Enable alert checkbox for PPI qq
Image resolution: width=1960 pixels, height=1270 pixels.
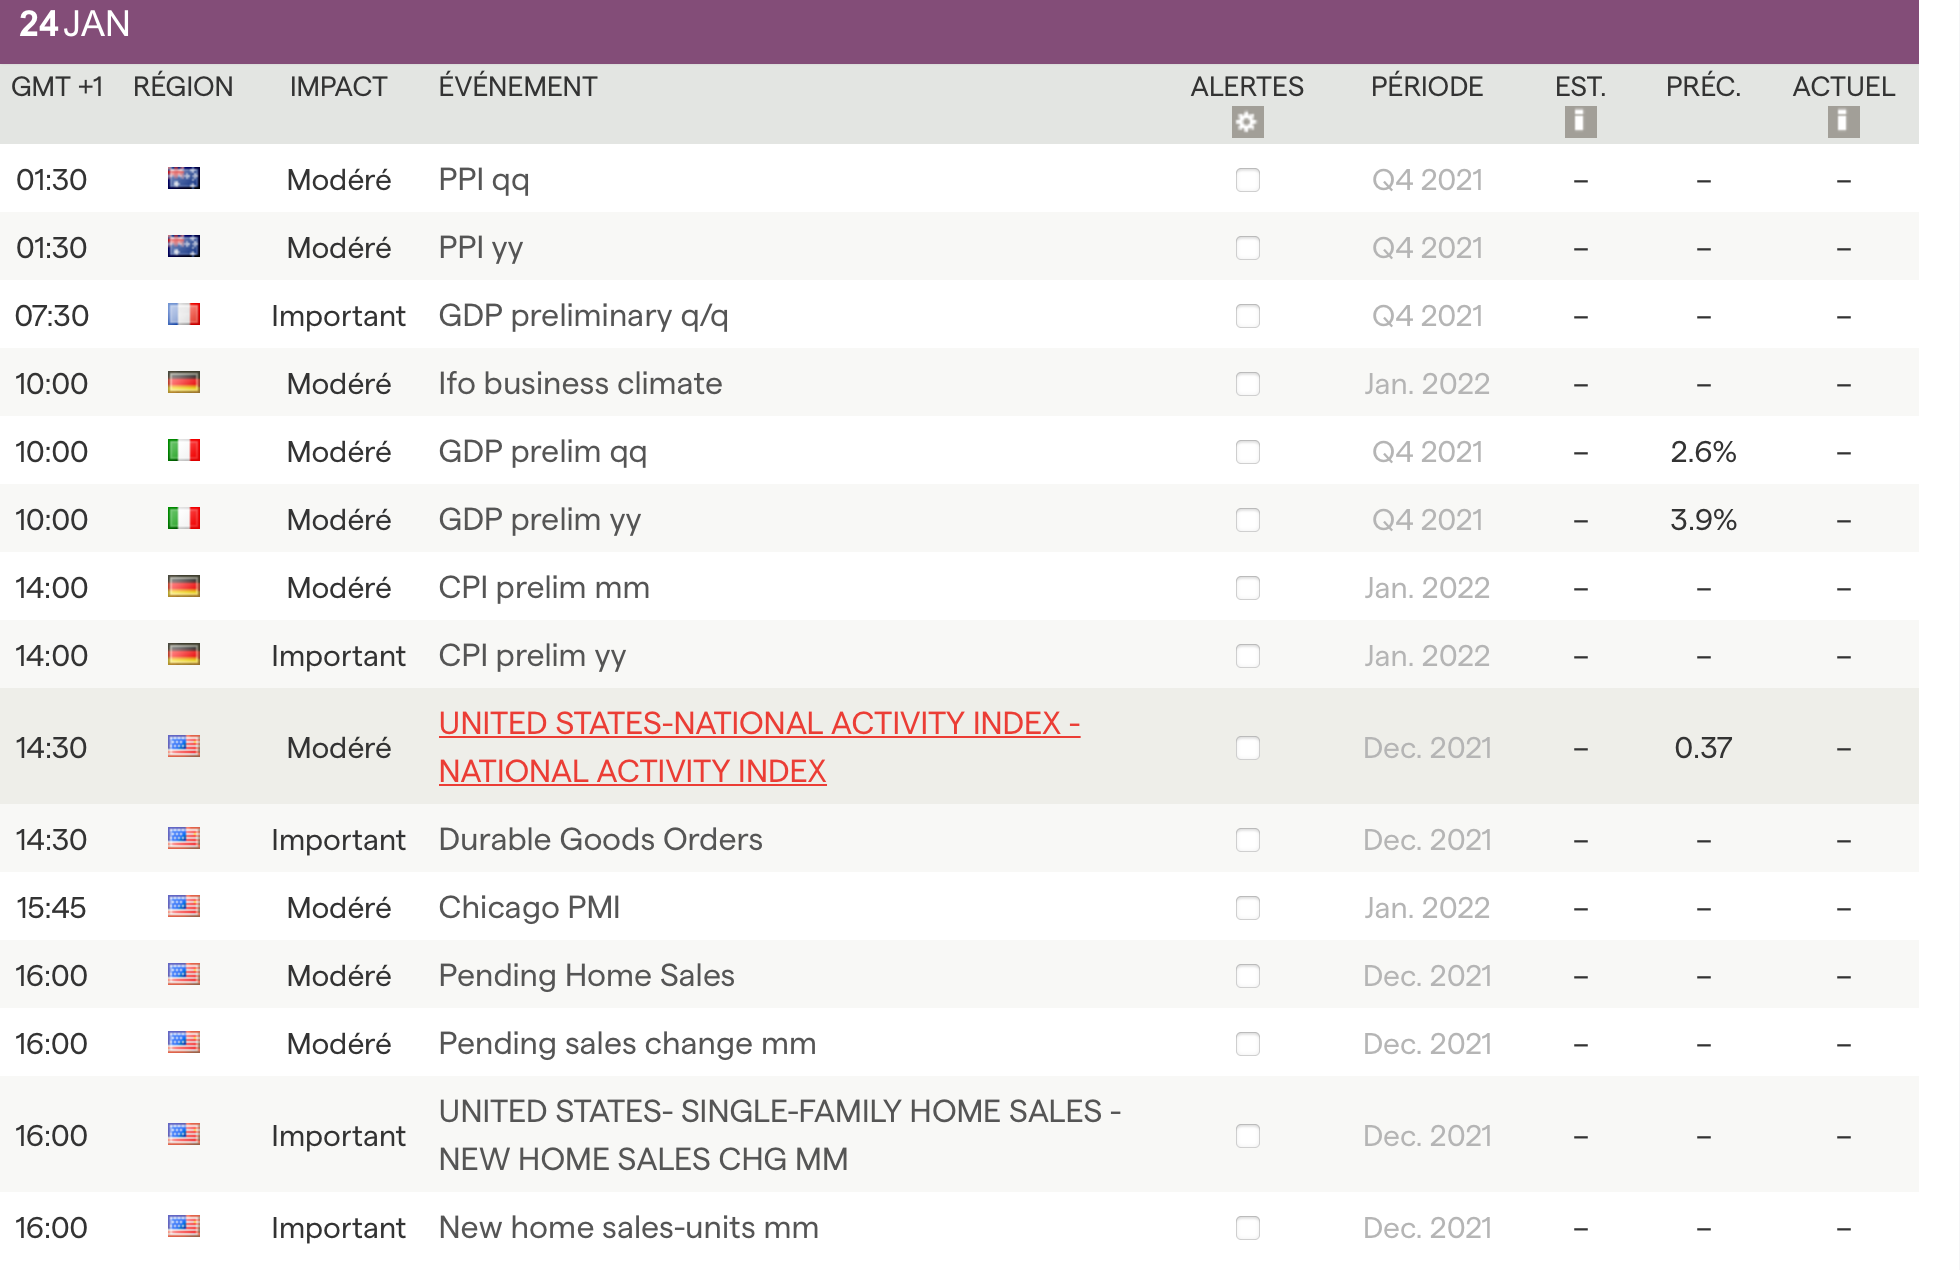pos(1247,180)
